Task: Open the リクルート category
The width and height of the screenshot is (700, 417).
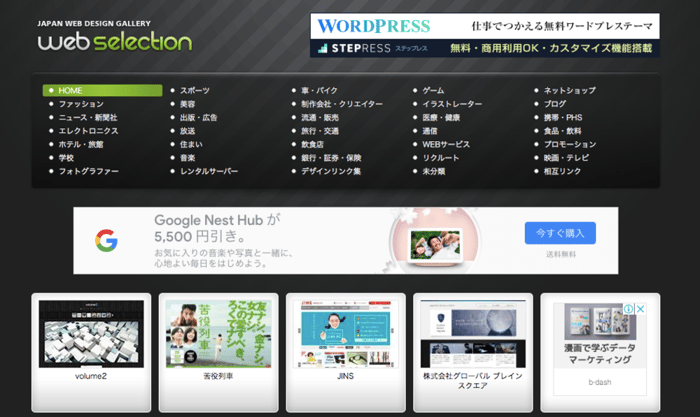Action: coord(441,158)
